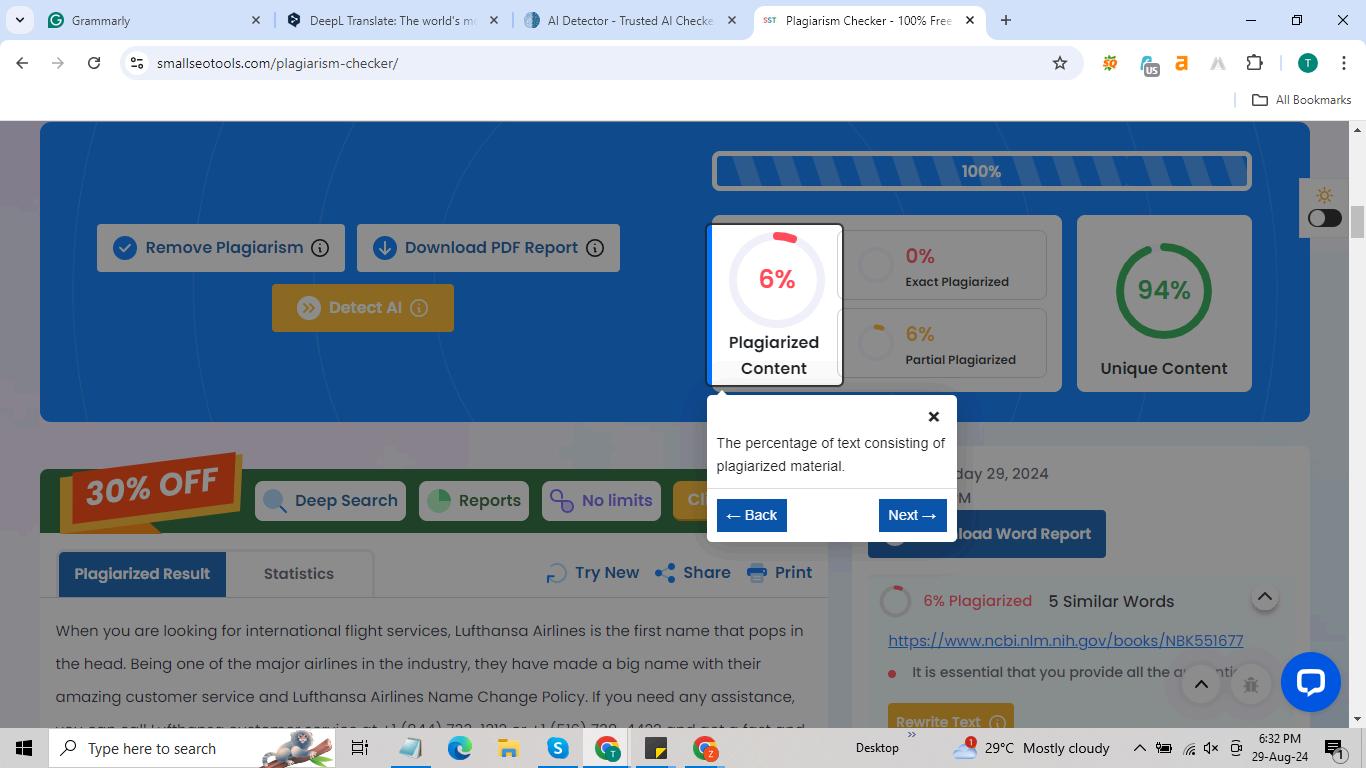Click the Next button in the tour tooltip
Image resolution: width=1366 pixels, height=768 pixels.
click(x=912, y=515)
